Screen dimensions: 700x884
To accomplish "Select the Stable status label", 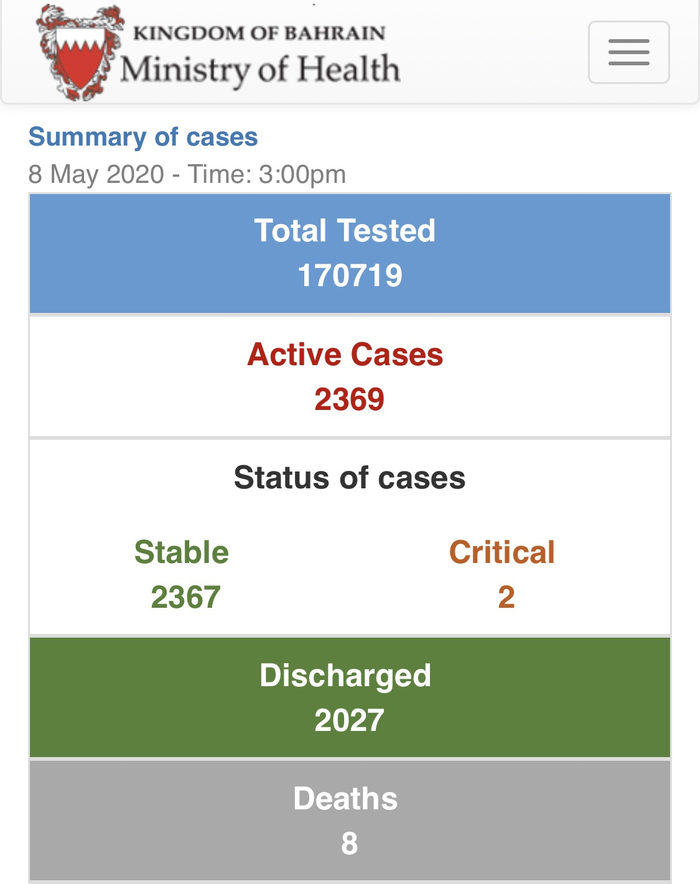I will (181, 552).
